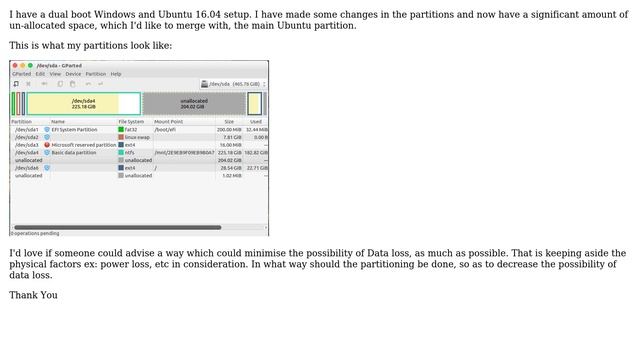Open the Device menu
The image size is (640, 360).
(x=73, y=74)
